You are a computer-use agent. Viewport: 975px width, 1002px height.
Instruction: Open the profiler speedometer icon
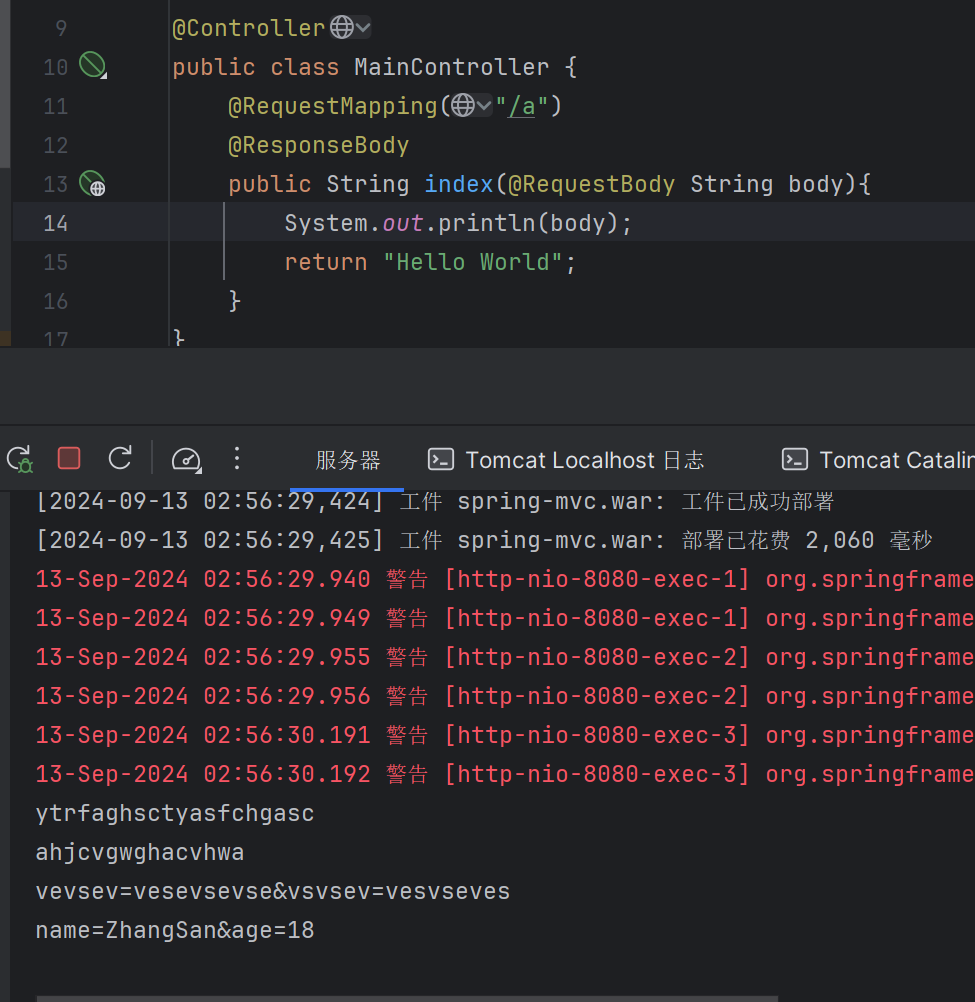[187, 459]
